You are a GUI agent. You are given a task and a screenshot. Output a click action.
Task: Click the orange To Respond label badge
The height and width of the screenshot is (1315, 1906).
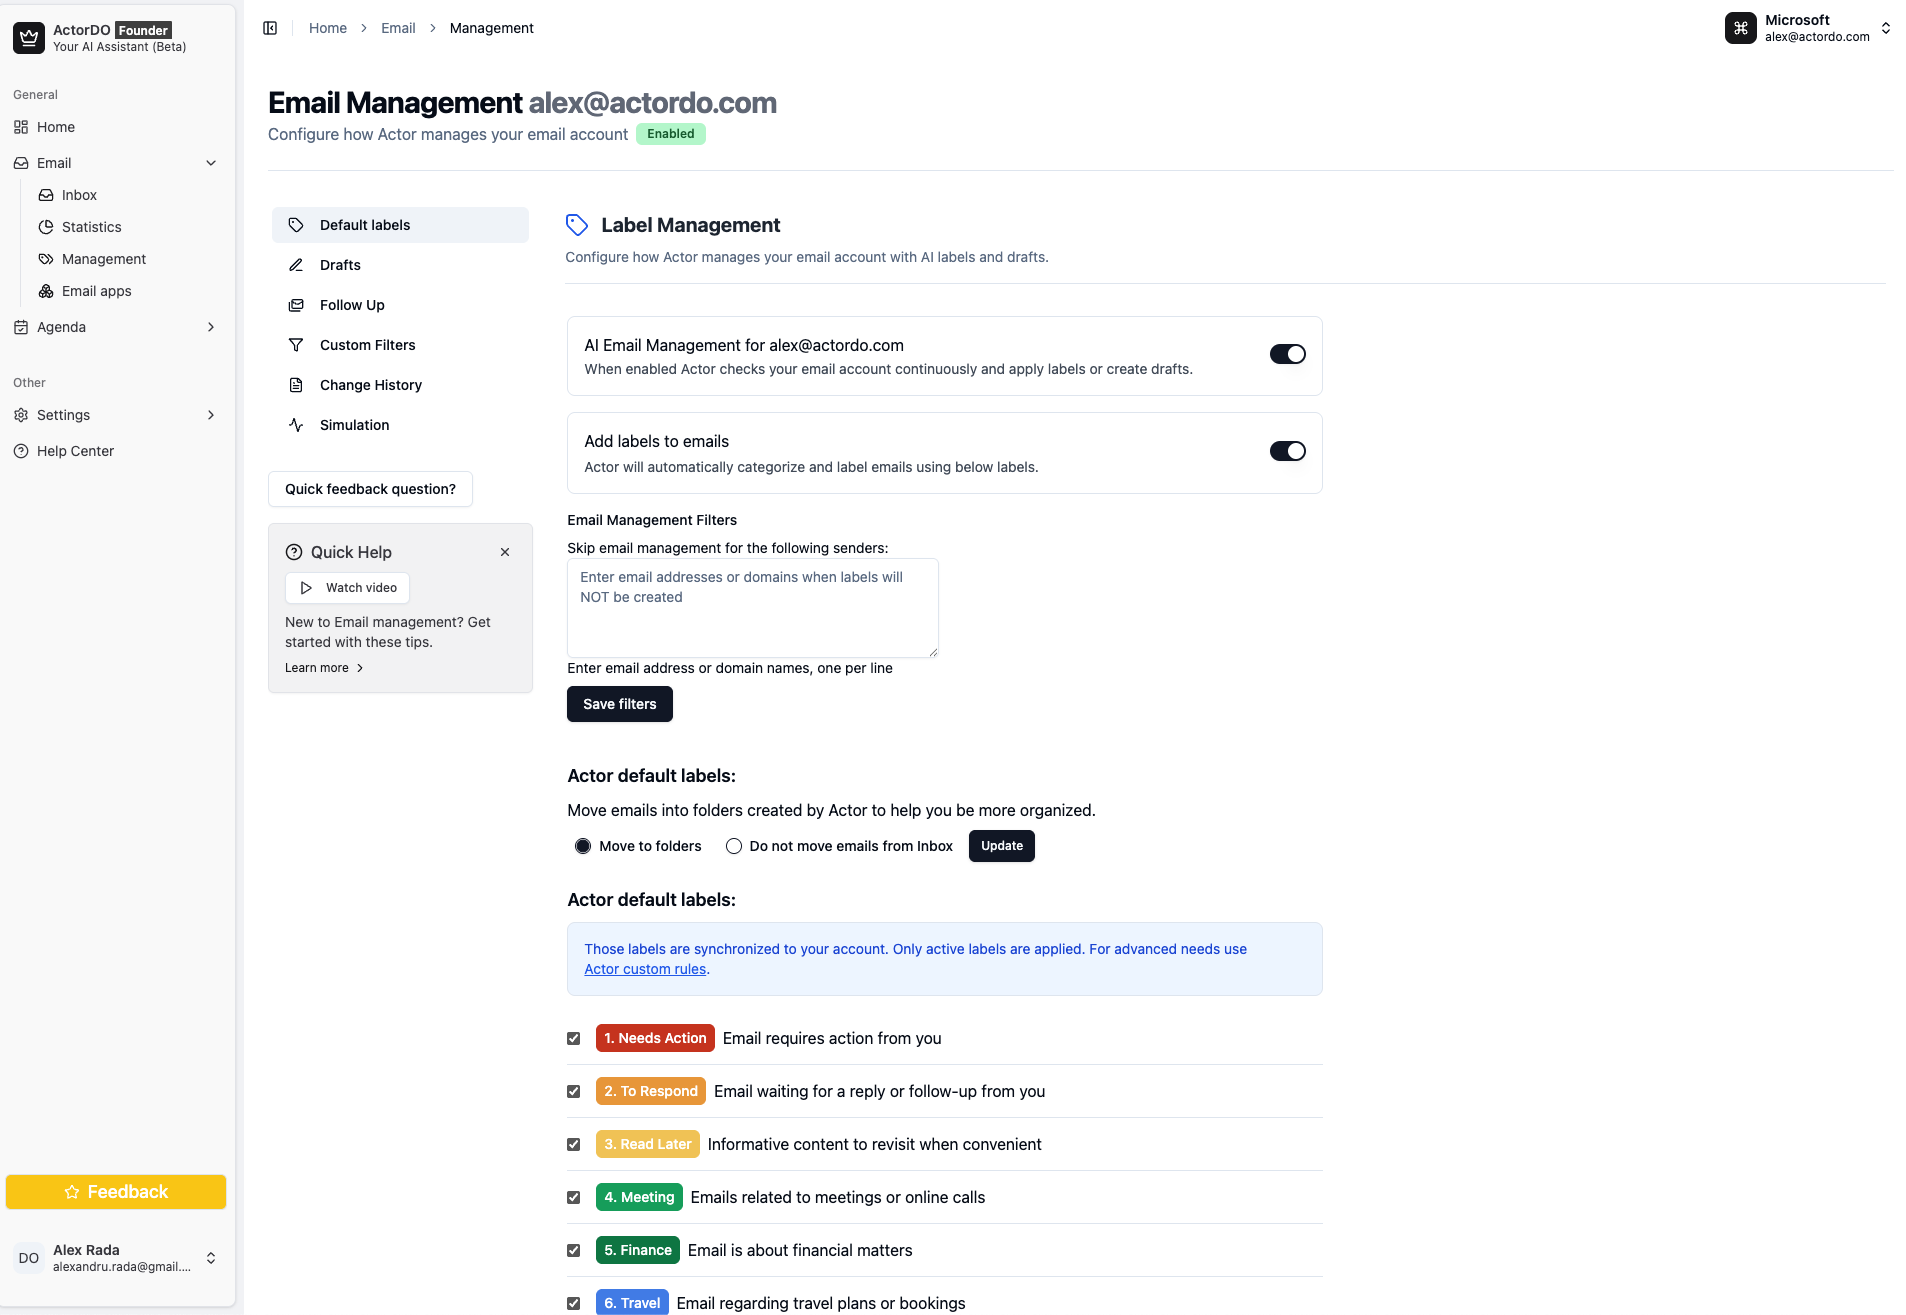coord(651,1091)
